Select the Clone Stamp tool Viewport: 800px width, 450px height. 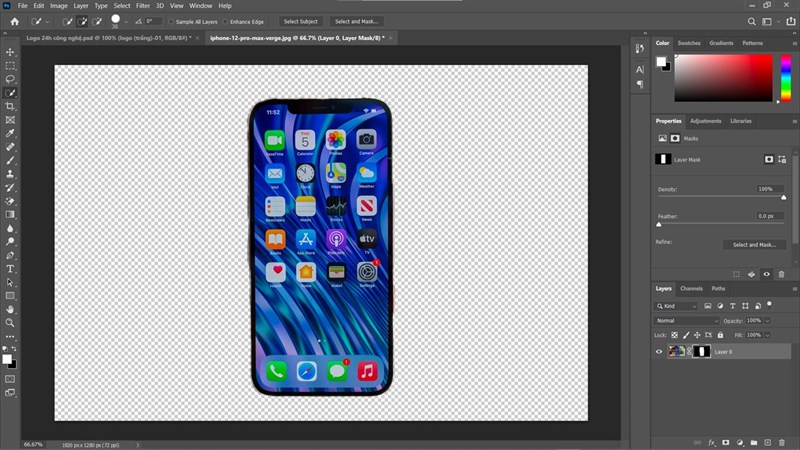tap(10, 174)
